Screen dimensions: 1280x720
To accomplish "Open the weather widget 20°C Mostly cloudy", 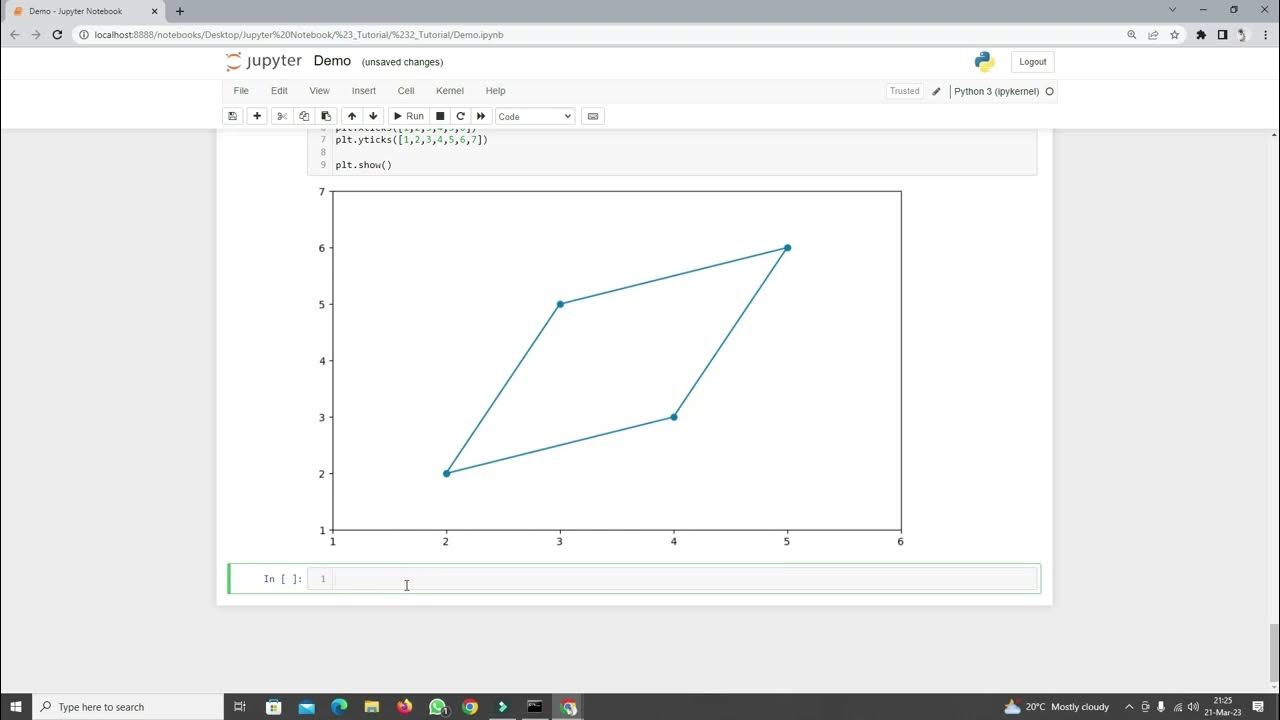I will click(1056, 707).
